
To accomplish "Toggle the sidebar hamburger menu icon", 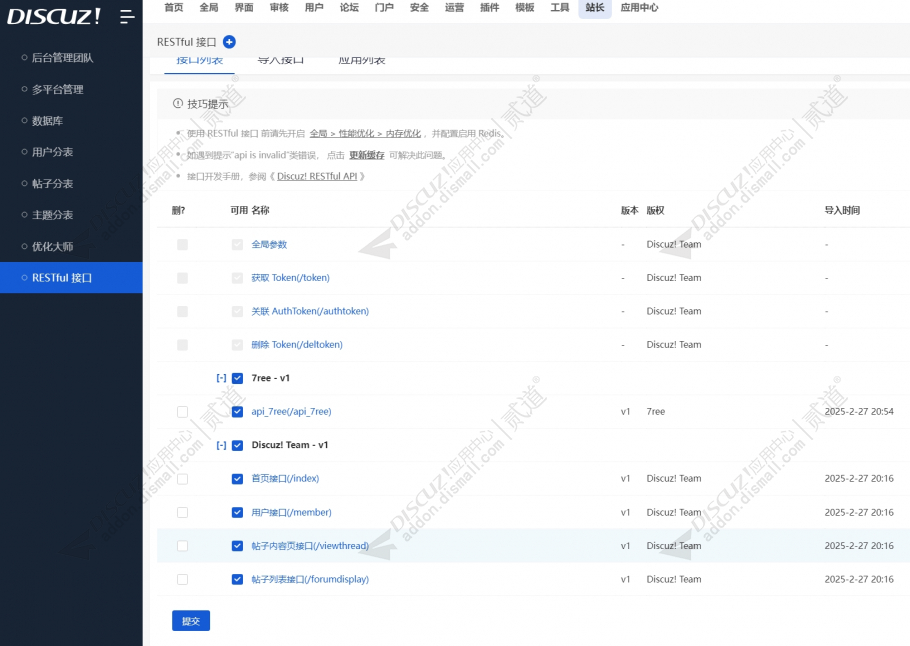I will (x=127, y=17).
